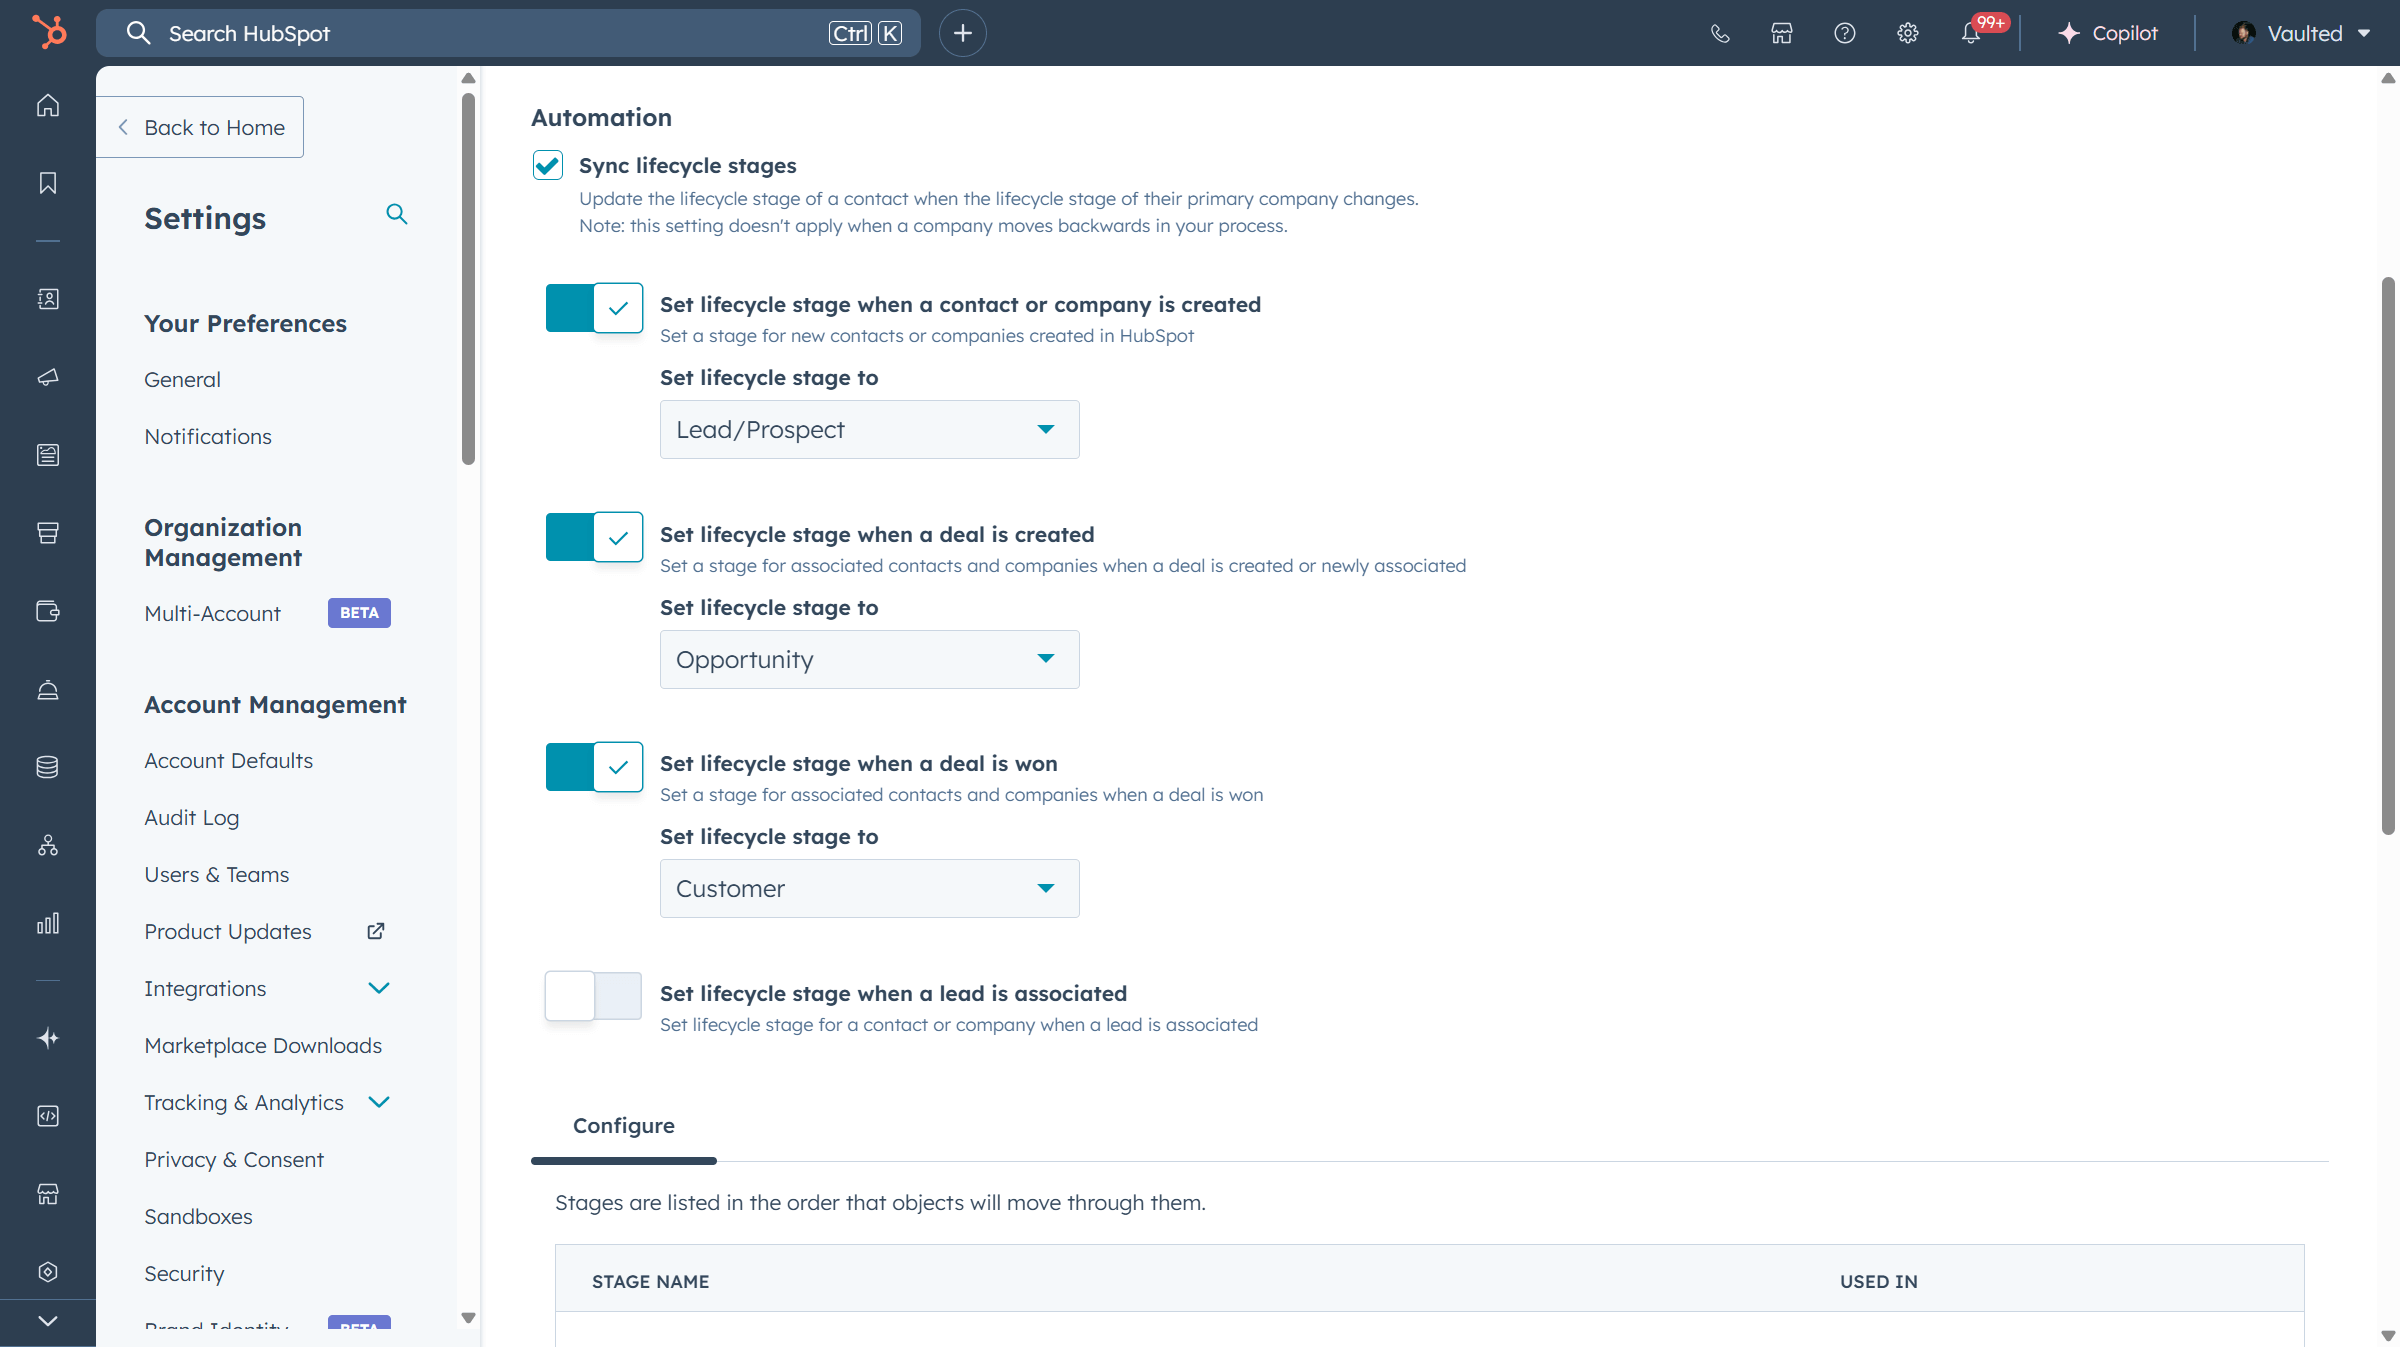This screenshot has height=1347, width=2400.
Task: Open the Lead/Prospect lifecycle stage dropdown
Action: (868, 429)
